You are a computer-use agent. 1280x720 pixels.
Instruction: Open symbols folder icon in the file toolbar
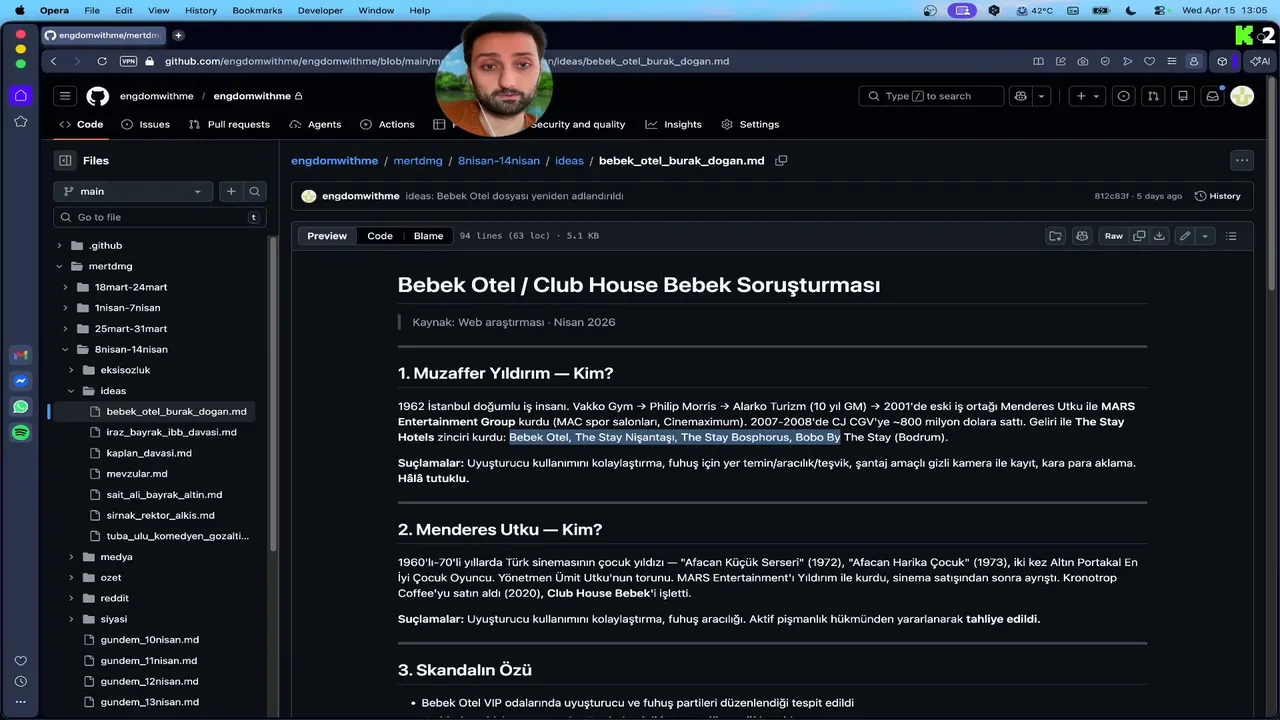click(x=1055, y=236)
